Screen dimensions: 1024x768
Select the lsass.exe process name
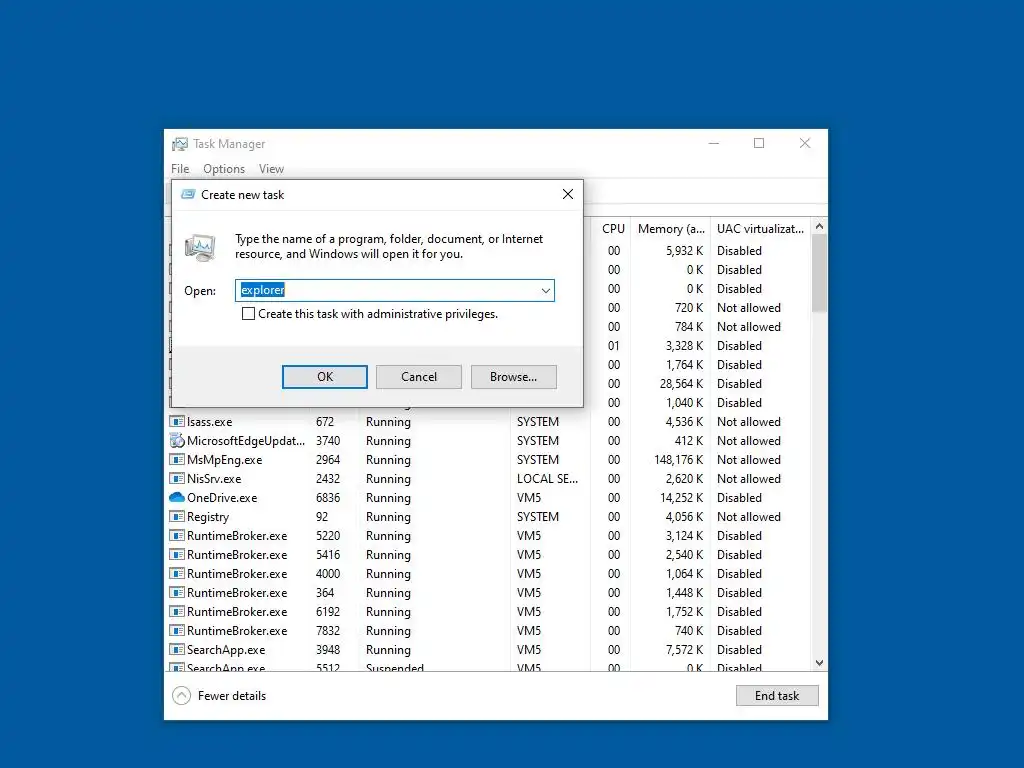[x=210, y=422]
